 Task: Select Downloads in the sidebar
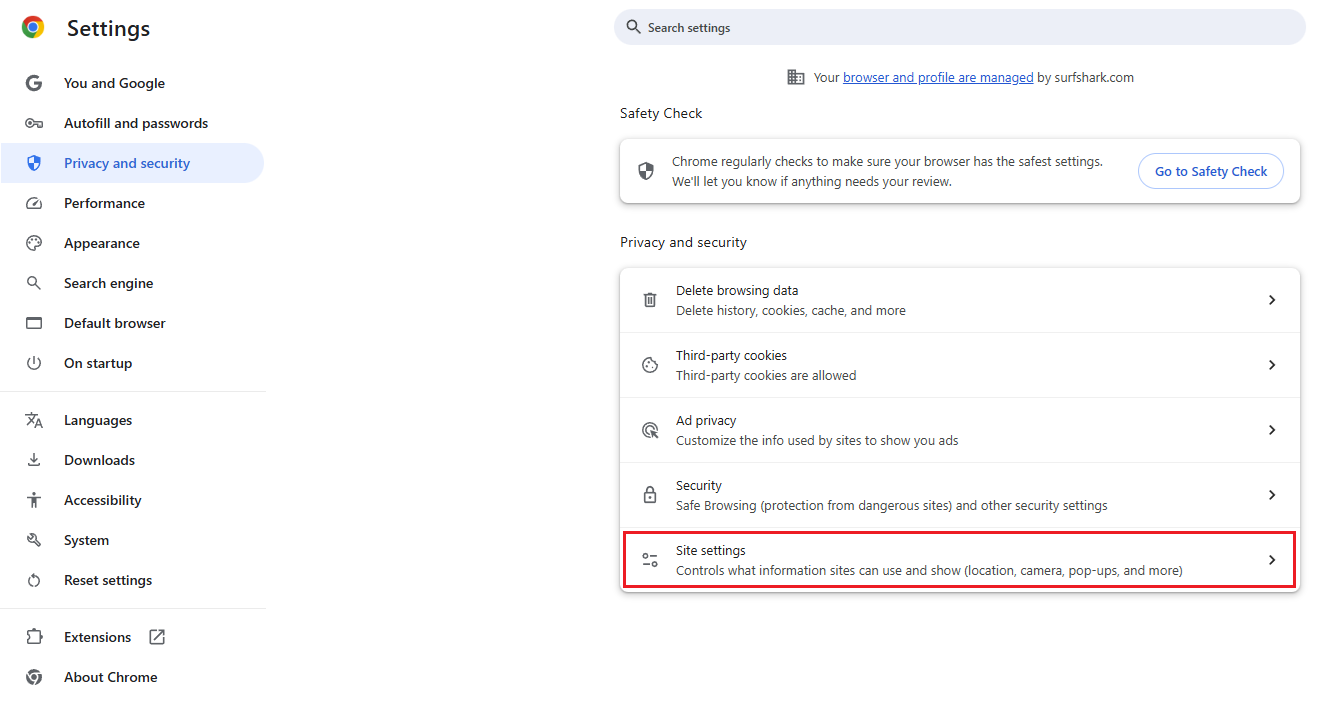[99, 460]
